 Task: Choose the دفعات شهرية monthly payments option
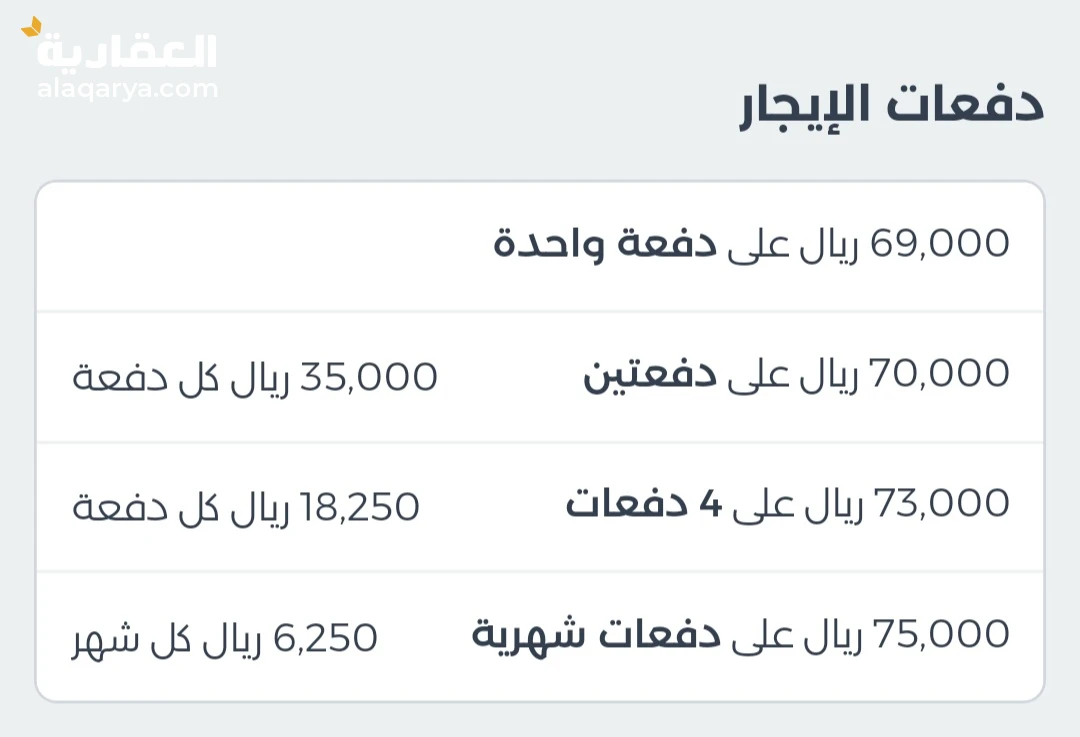[x=596, y=634]
